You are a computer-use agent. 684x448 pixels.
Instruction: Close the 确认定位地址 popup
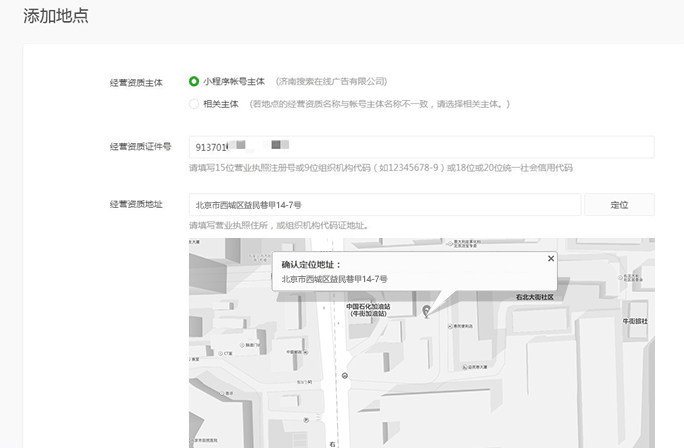549,258
